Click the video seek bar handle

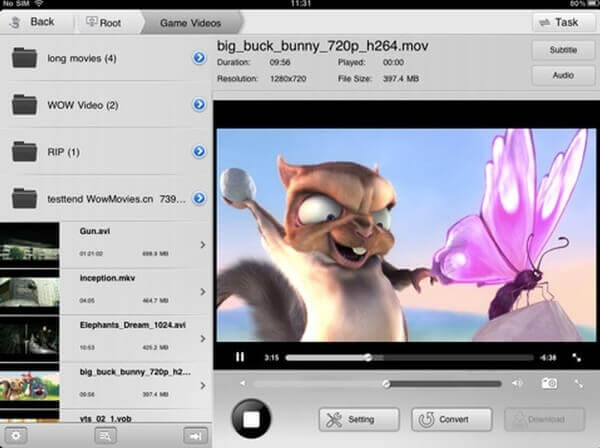(x=368, y=358)
